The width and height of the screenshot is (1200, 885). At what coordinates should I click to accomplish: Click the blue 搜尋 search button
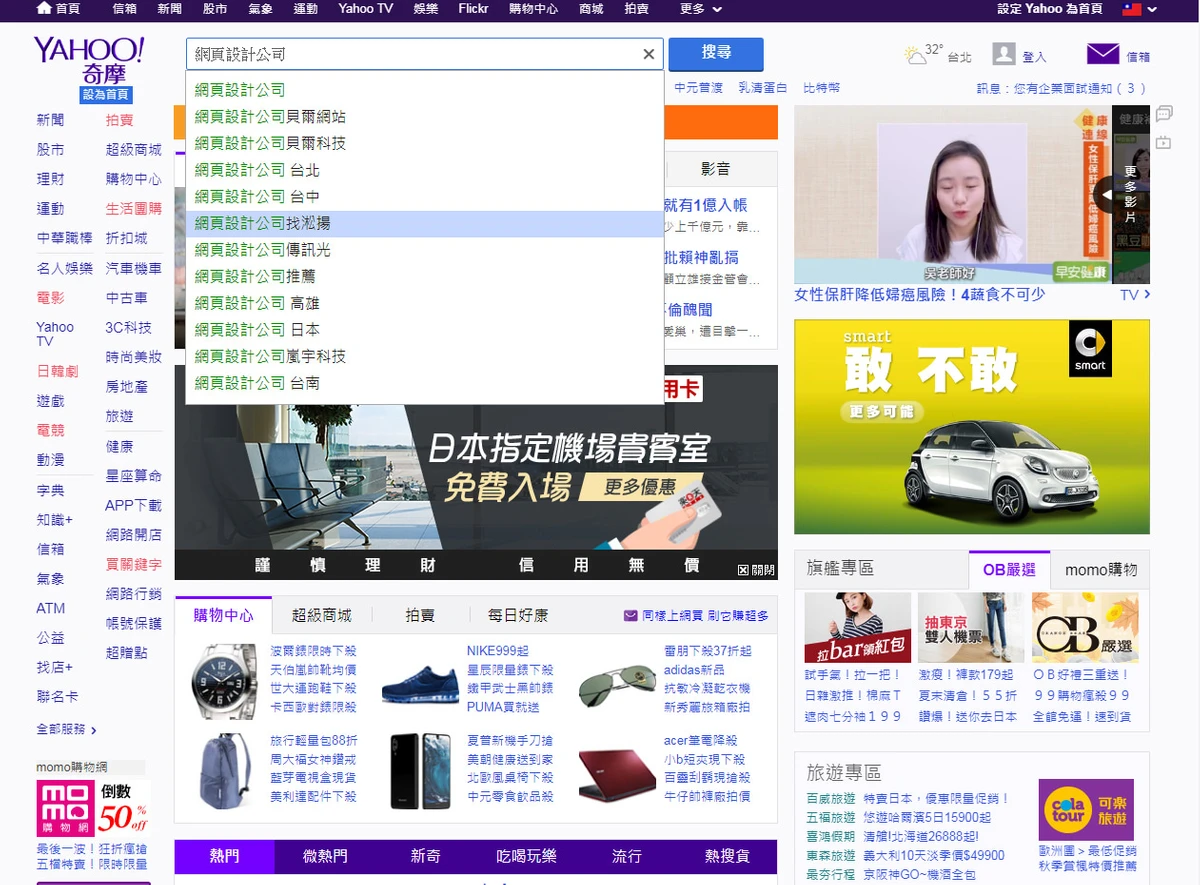[x=716, y=53]
